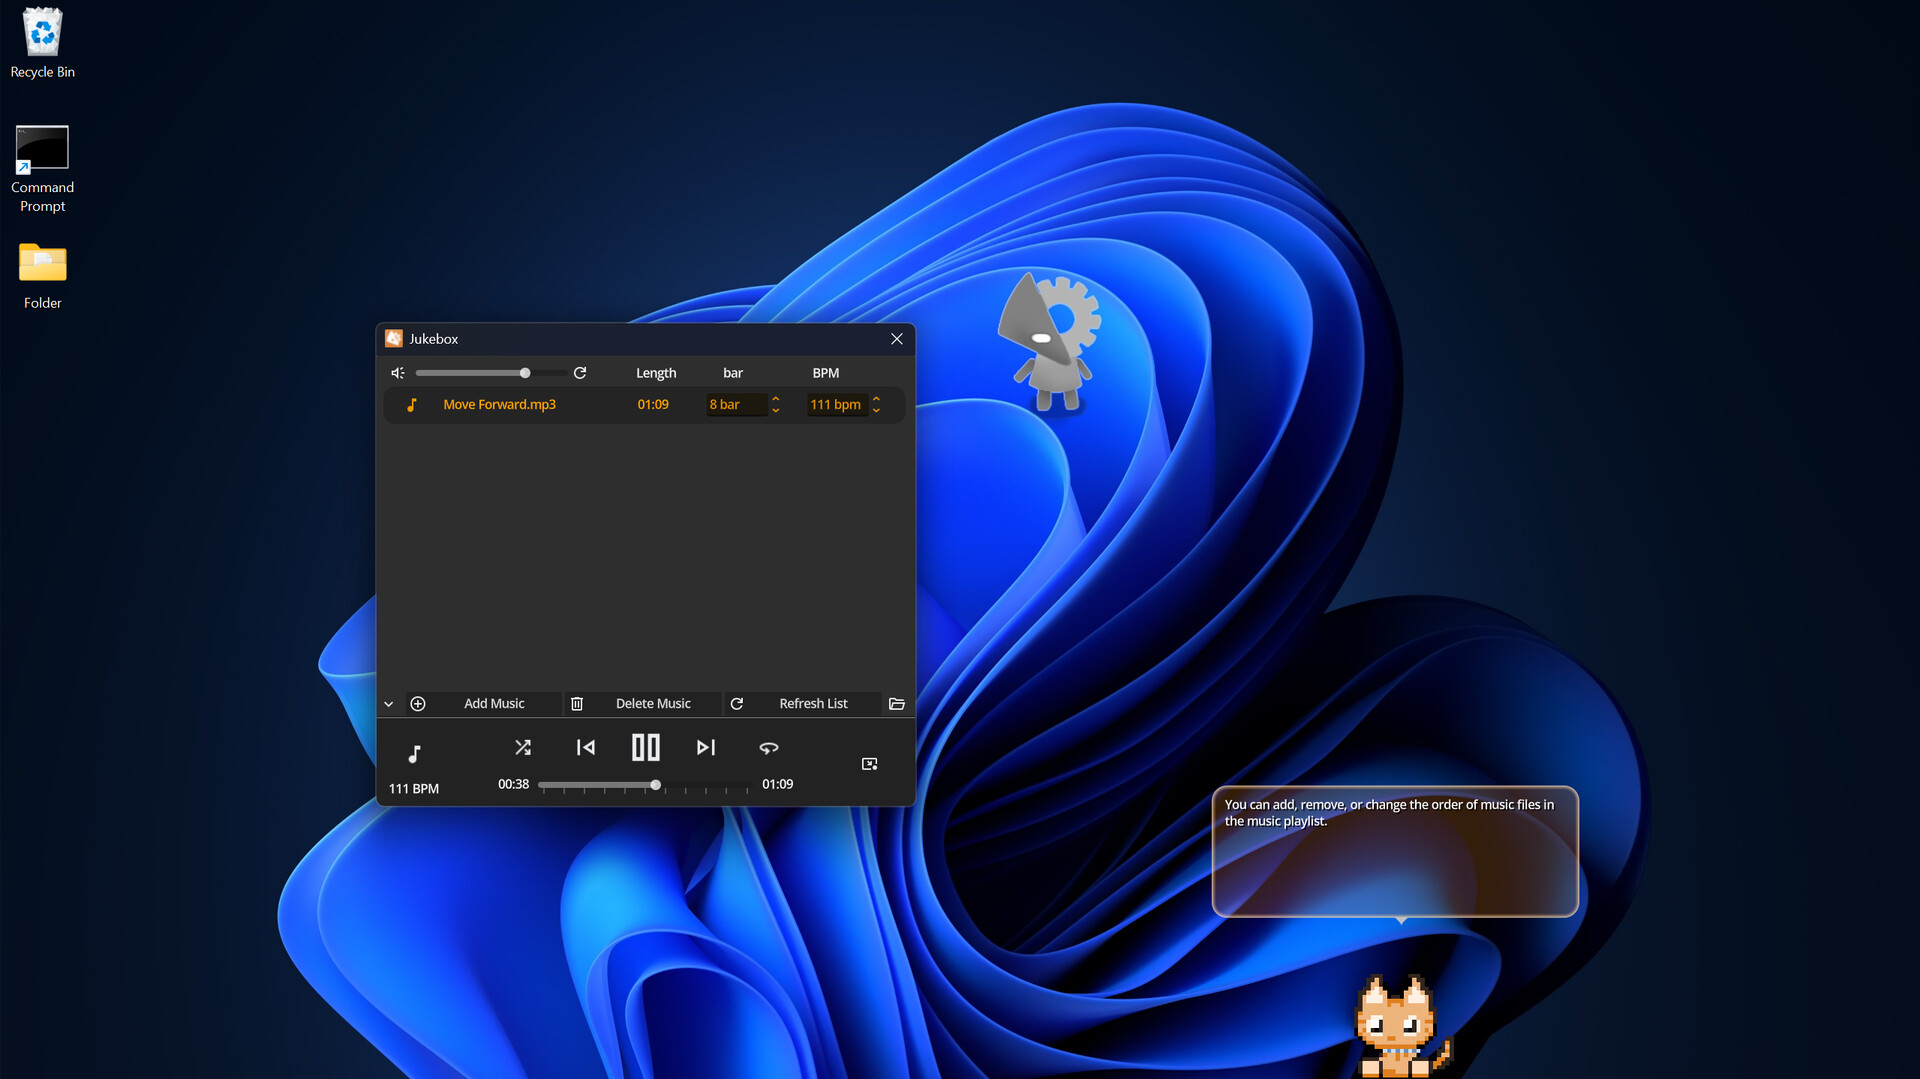Screen dimensions: 1920x1079
Task: Skip to previous track
Action: tap(586, 747)
